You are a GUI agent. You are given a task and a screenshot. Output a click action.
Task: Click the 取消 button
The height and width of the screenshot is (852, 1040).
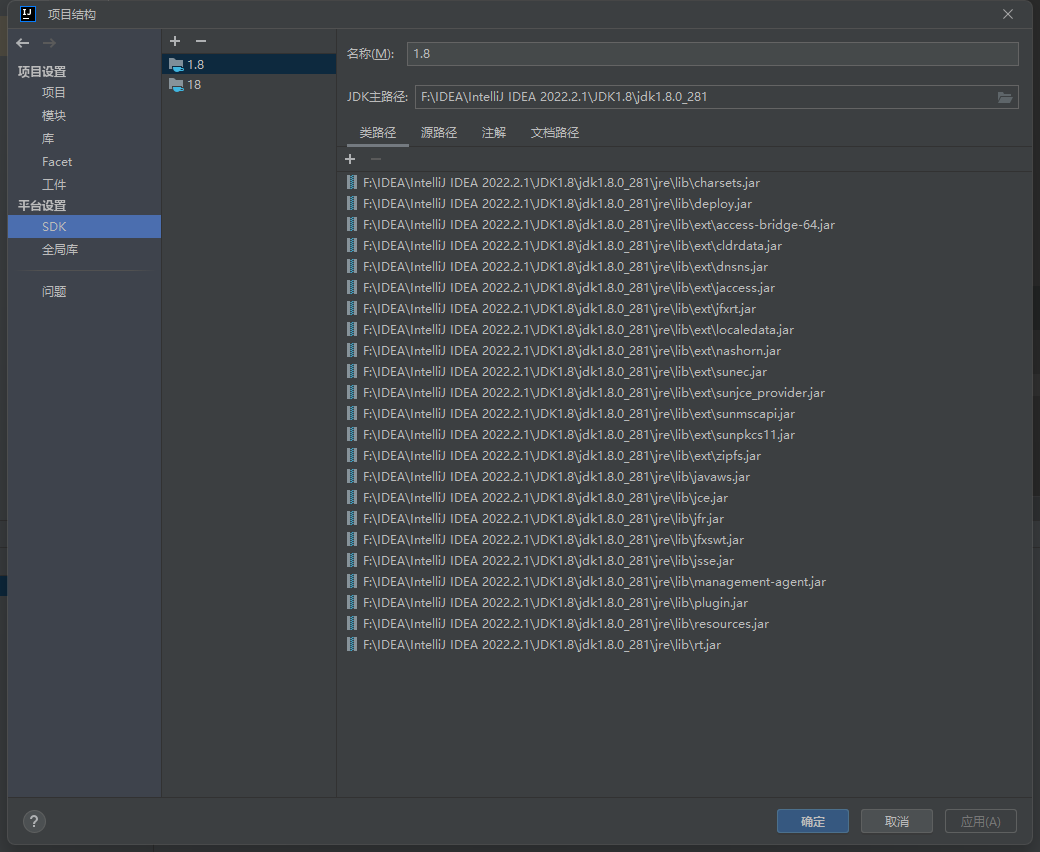897,822
